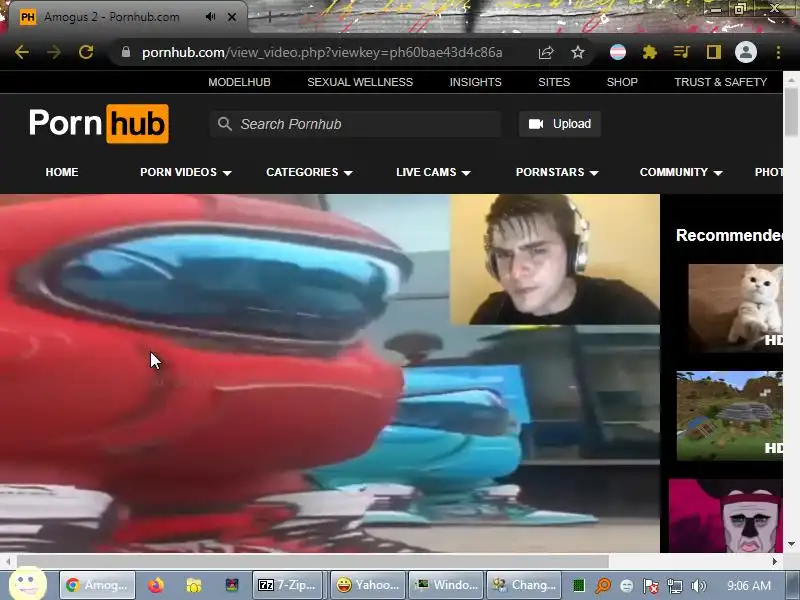Click the green square tray icon
This screenshot has width=800, height=600.
click(x=579, y=586)
